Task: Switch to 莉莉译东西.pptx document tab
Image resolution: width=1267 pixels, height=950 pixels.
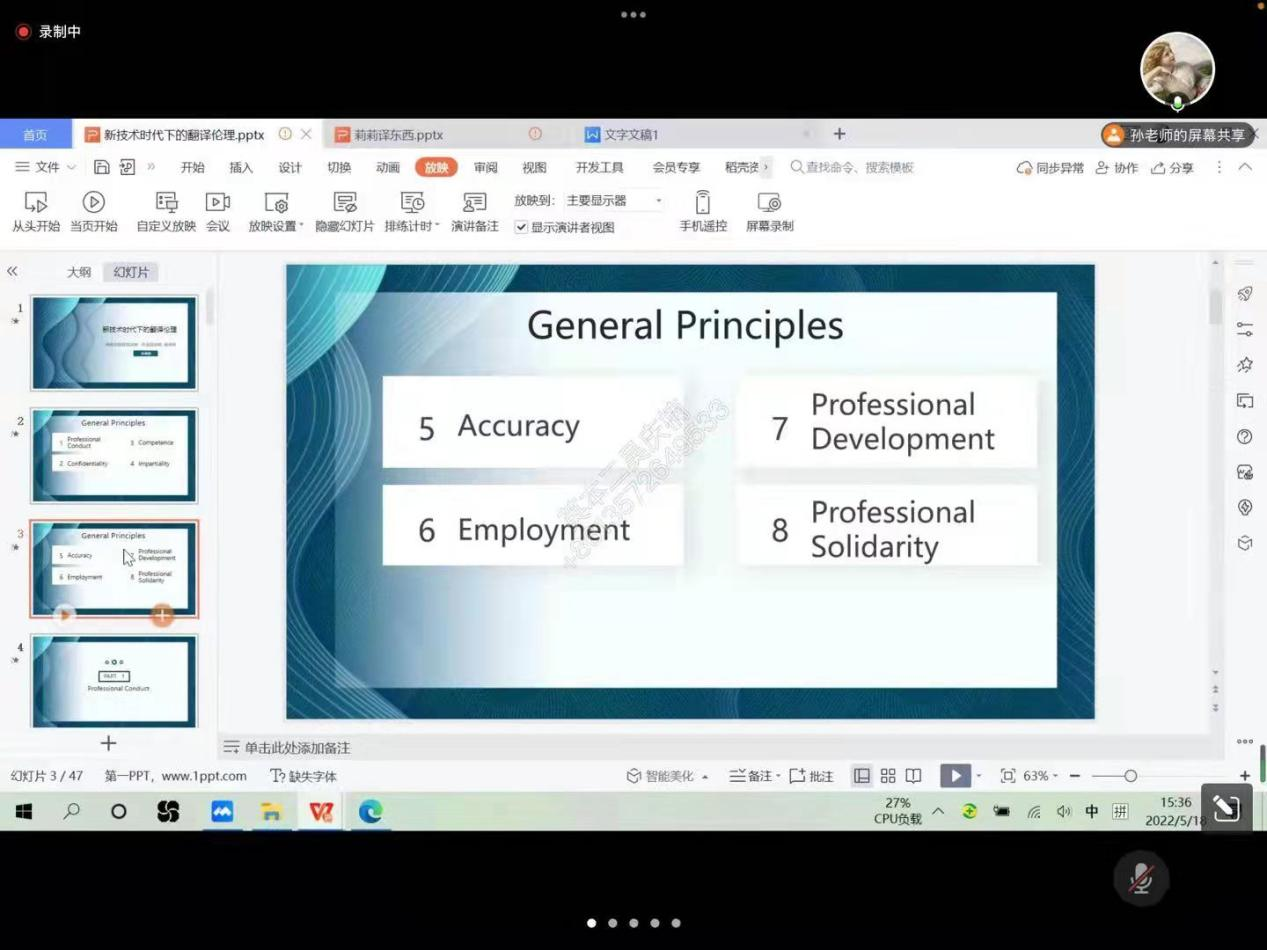Action: [x=398, y=135]
